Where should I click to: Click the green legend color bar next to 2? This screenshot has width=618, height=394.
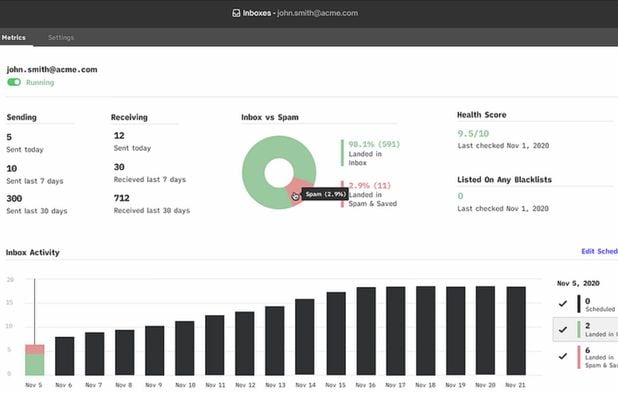click(x=579, y=329)
